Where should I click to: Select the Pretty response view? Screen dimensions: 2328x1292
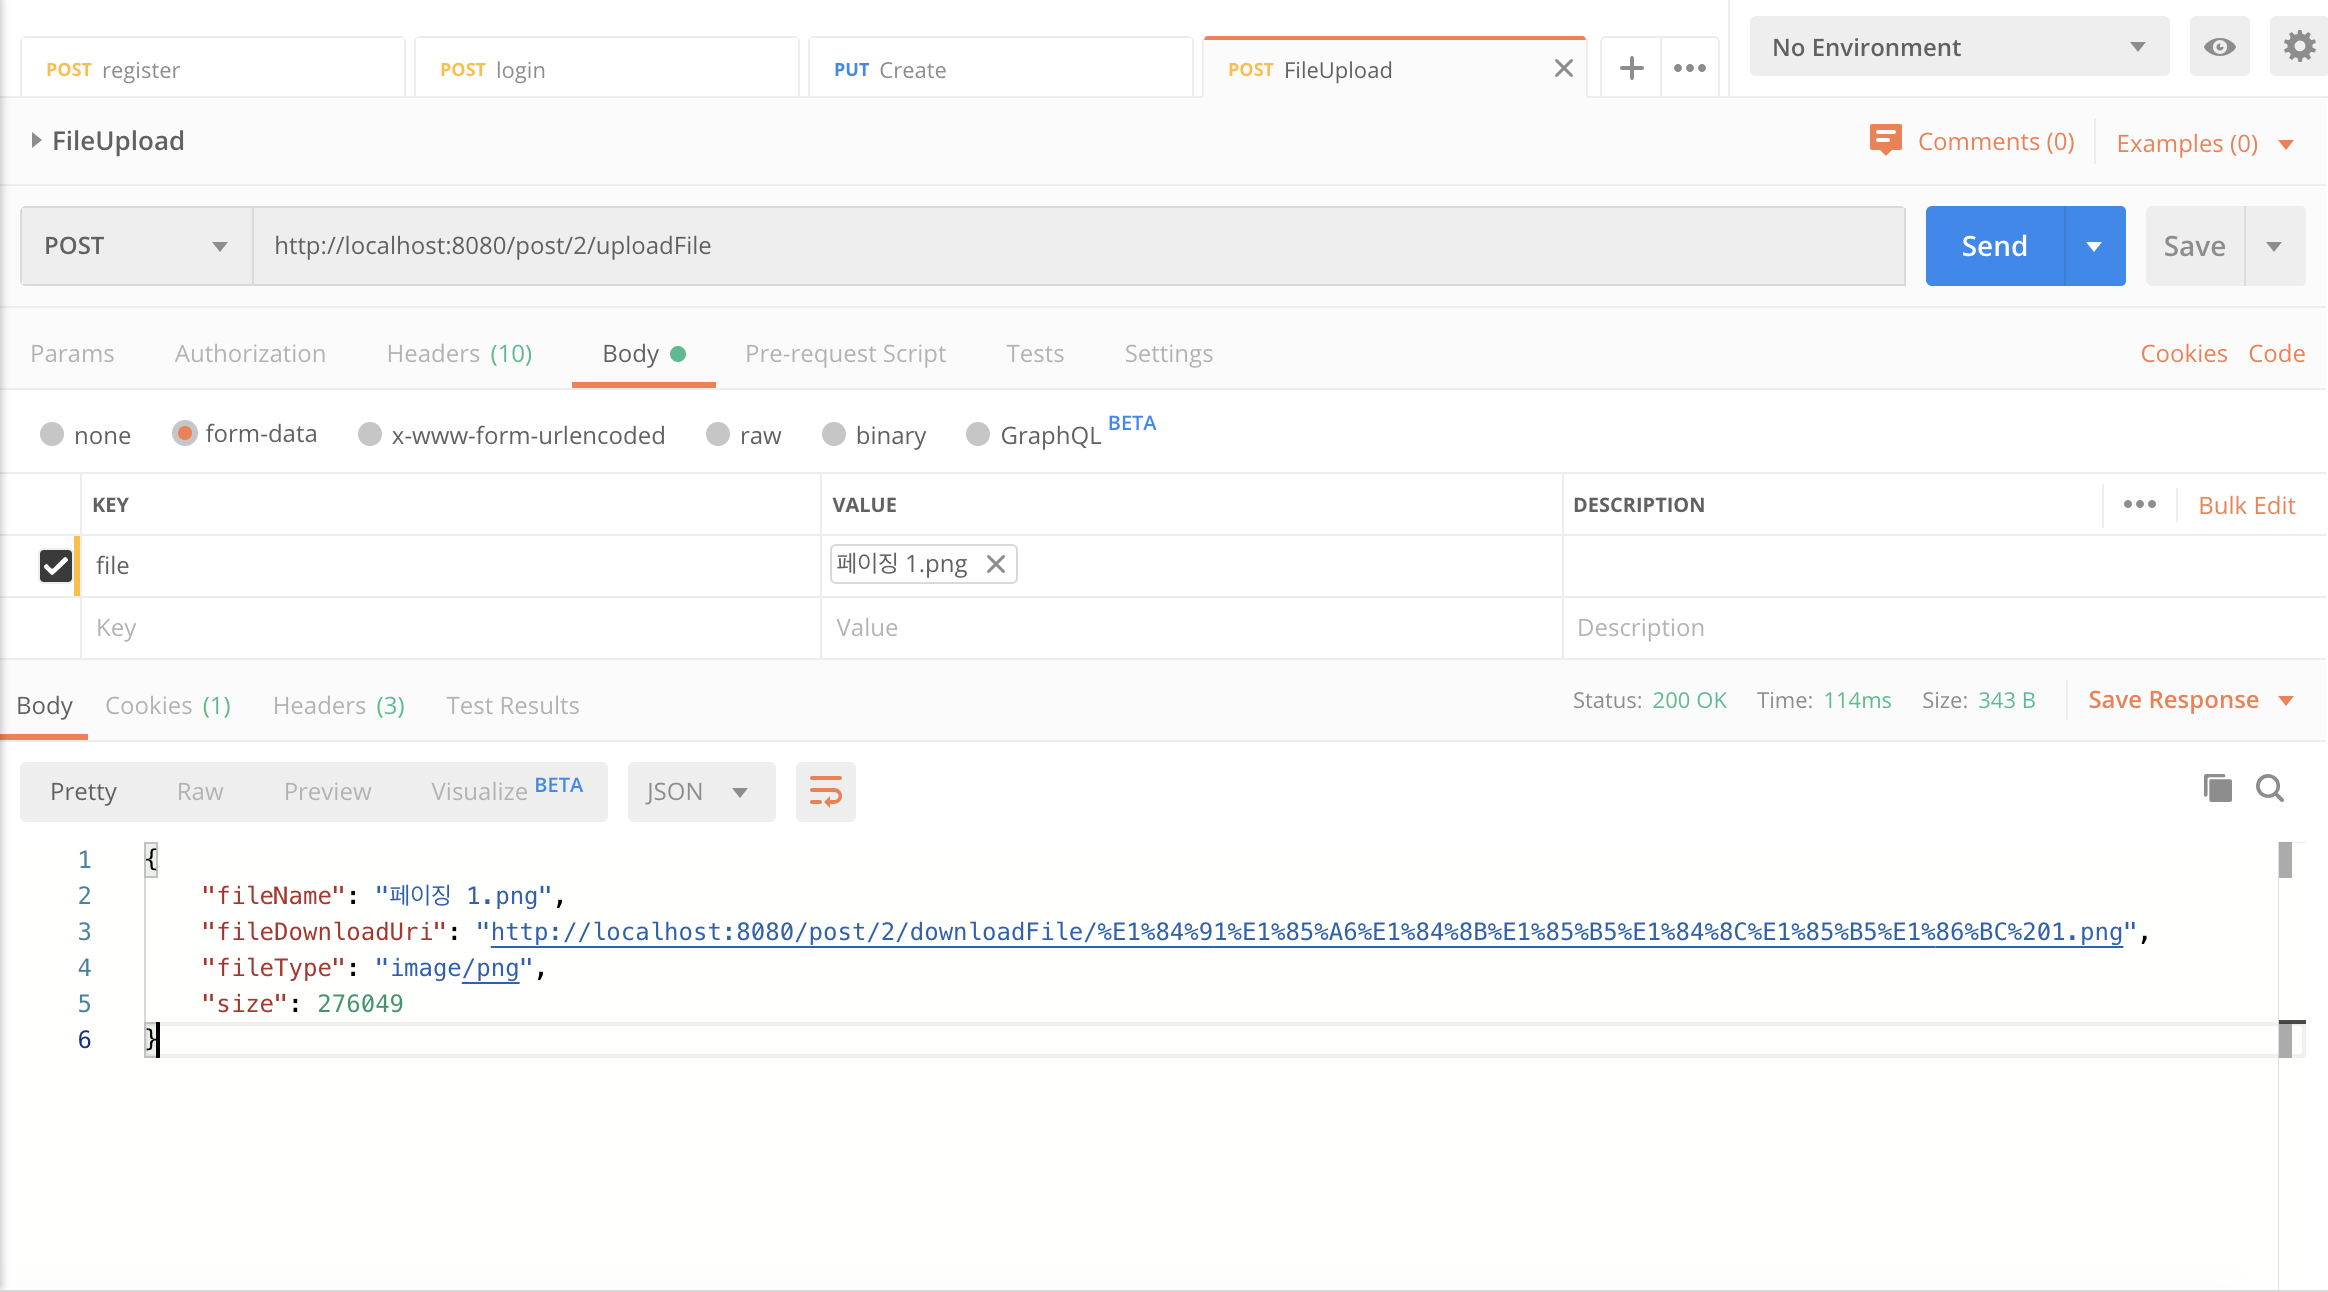[83, 791]
